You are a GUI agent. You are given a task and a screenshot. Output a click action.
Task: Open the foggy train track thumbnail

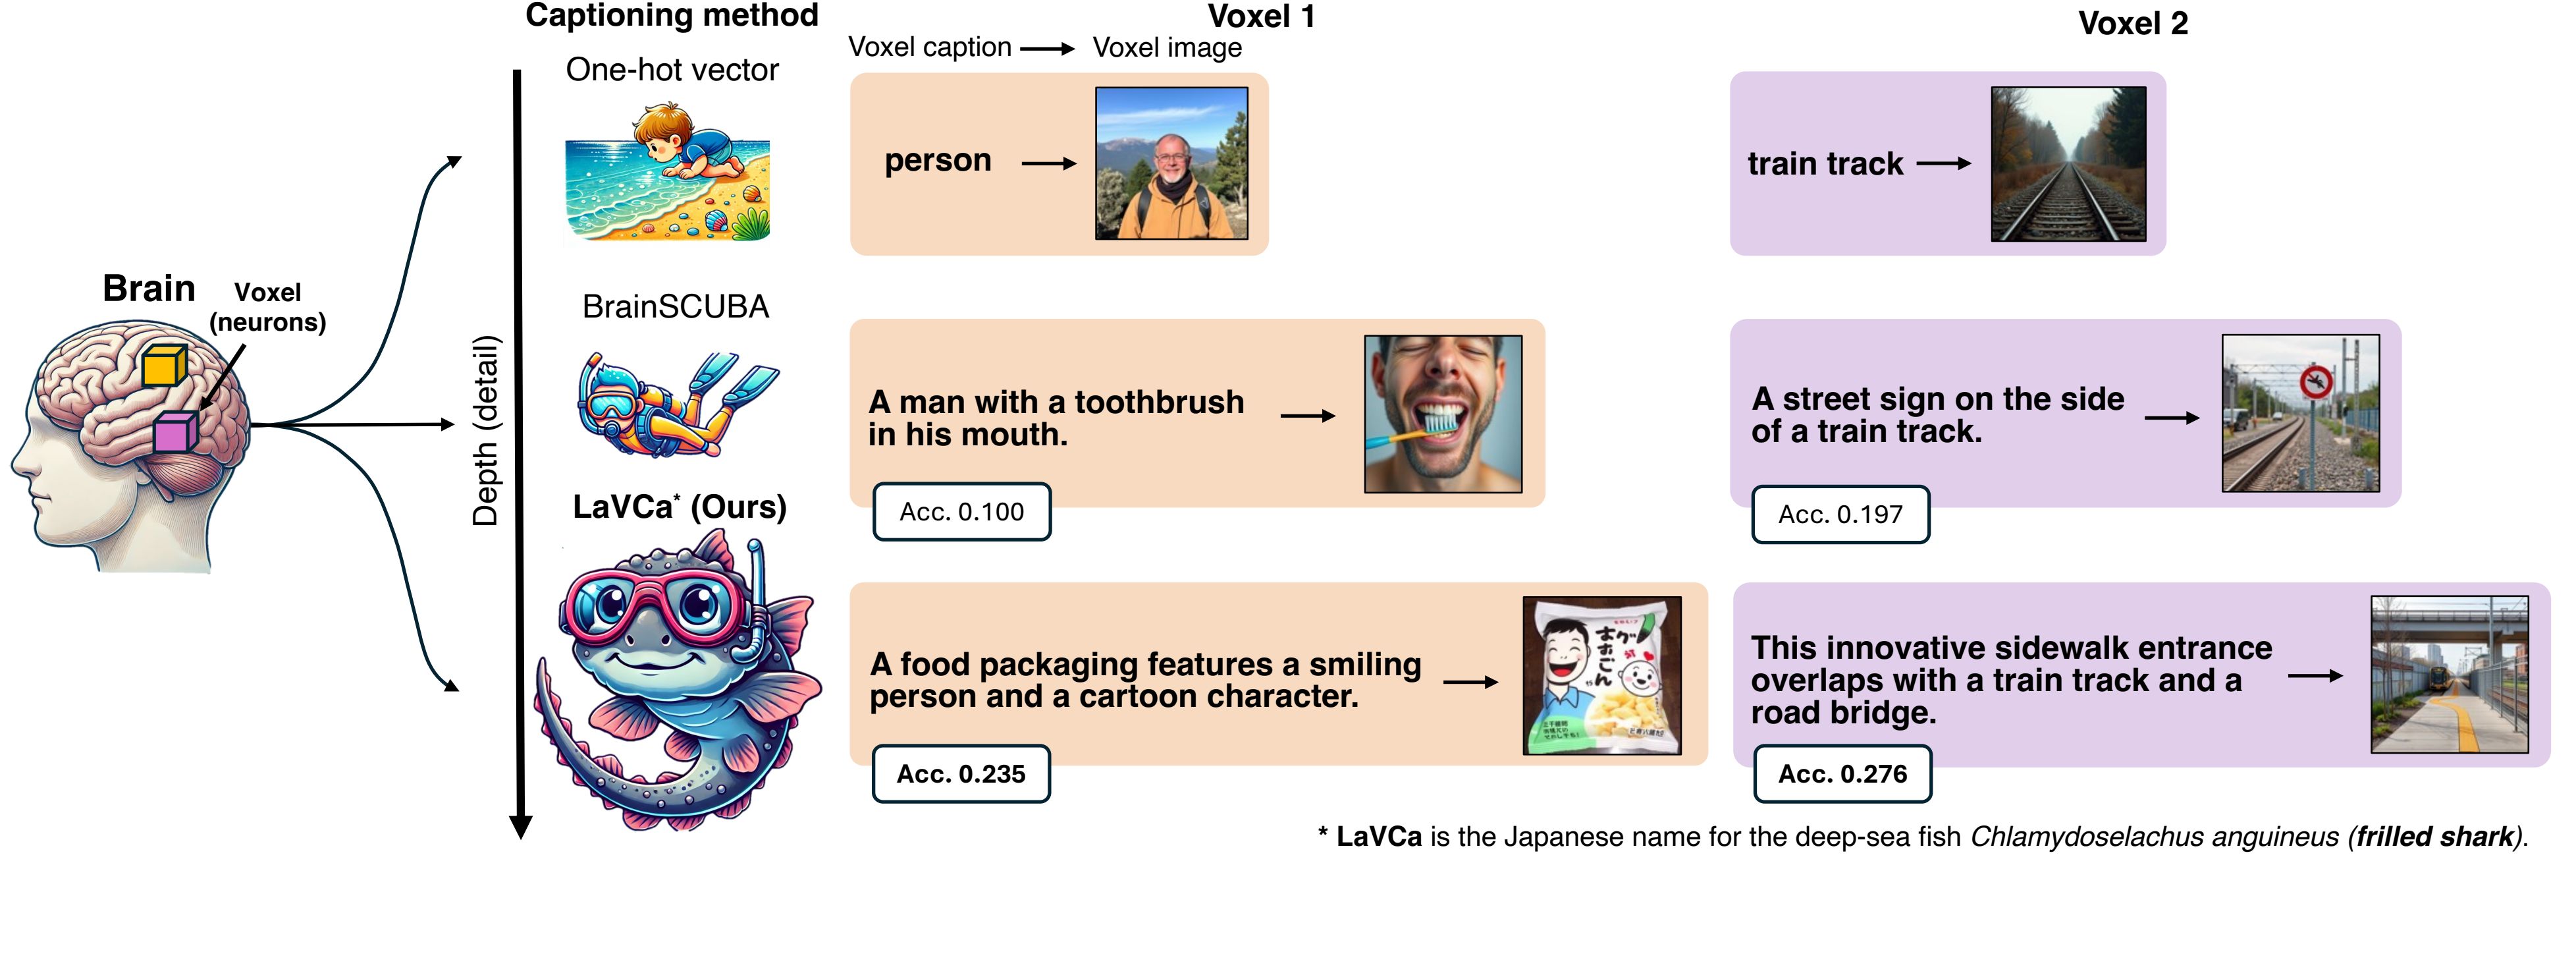[2068, 164]
